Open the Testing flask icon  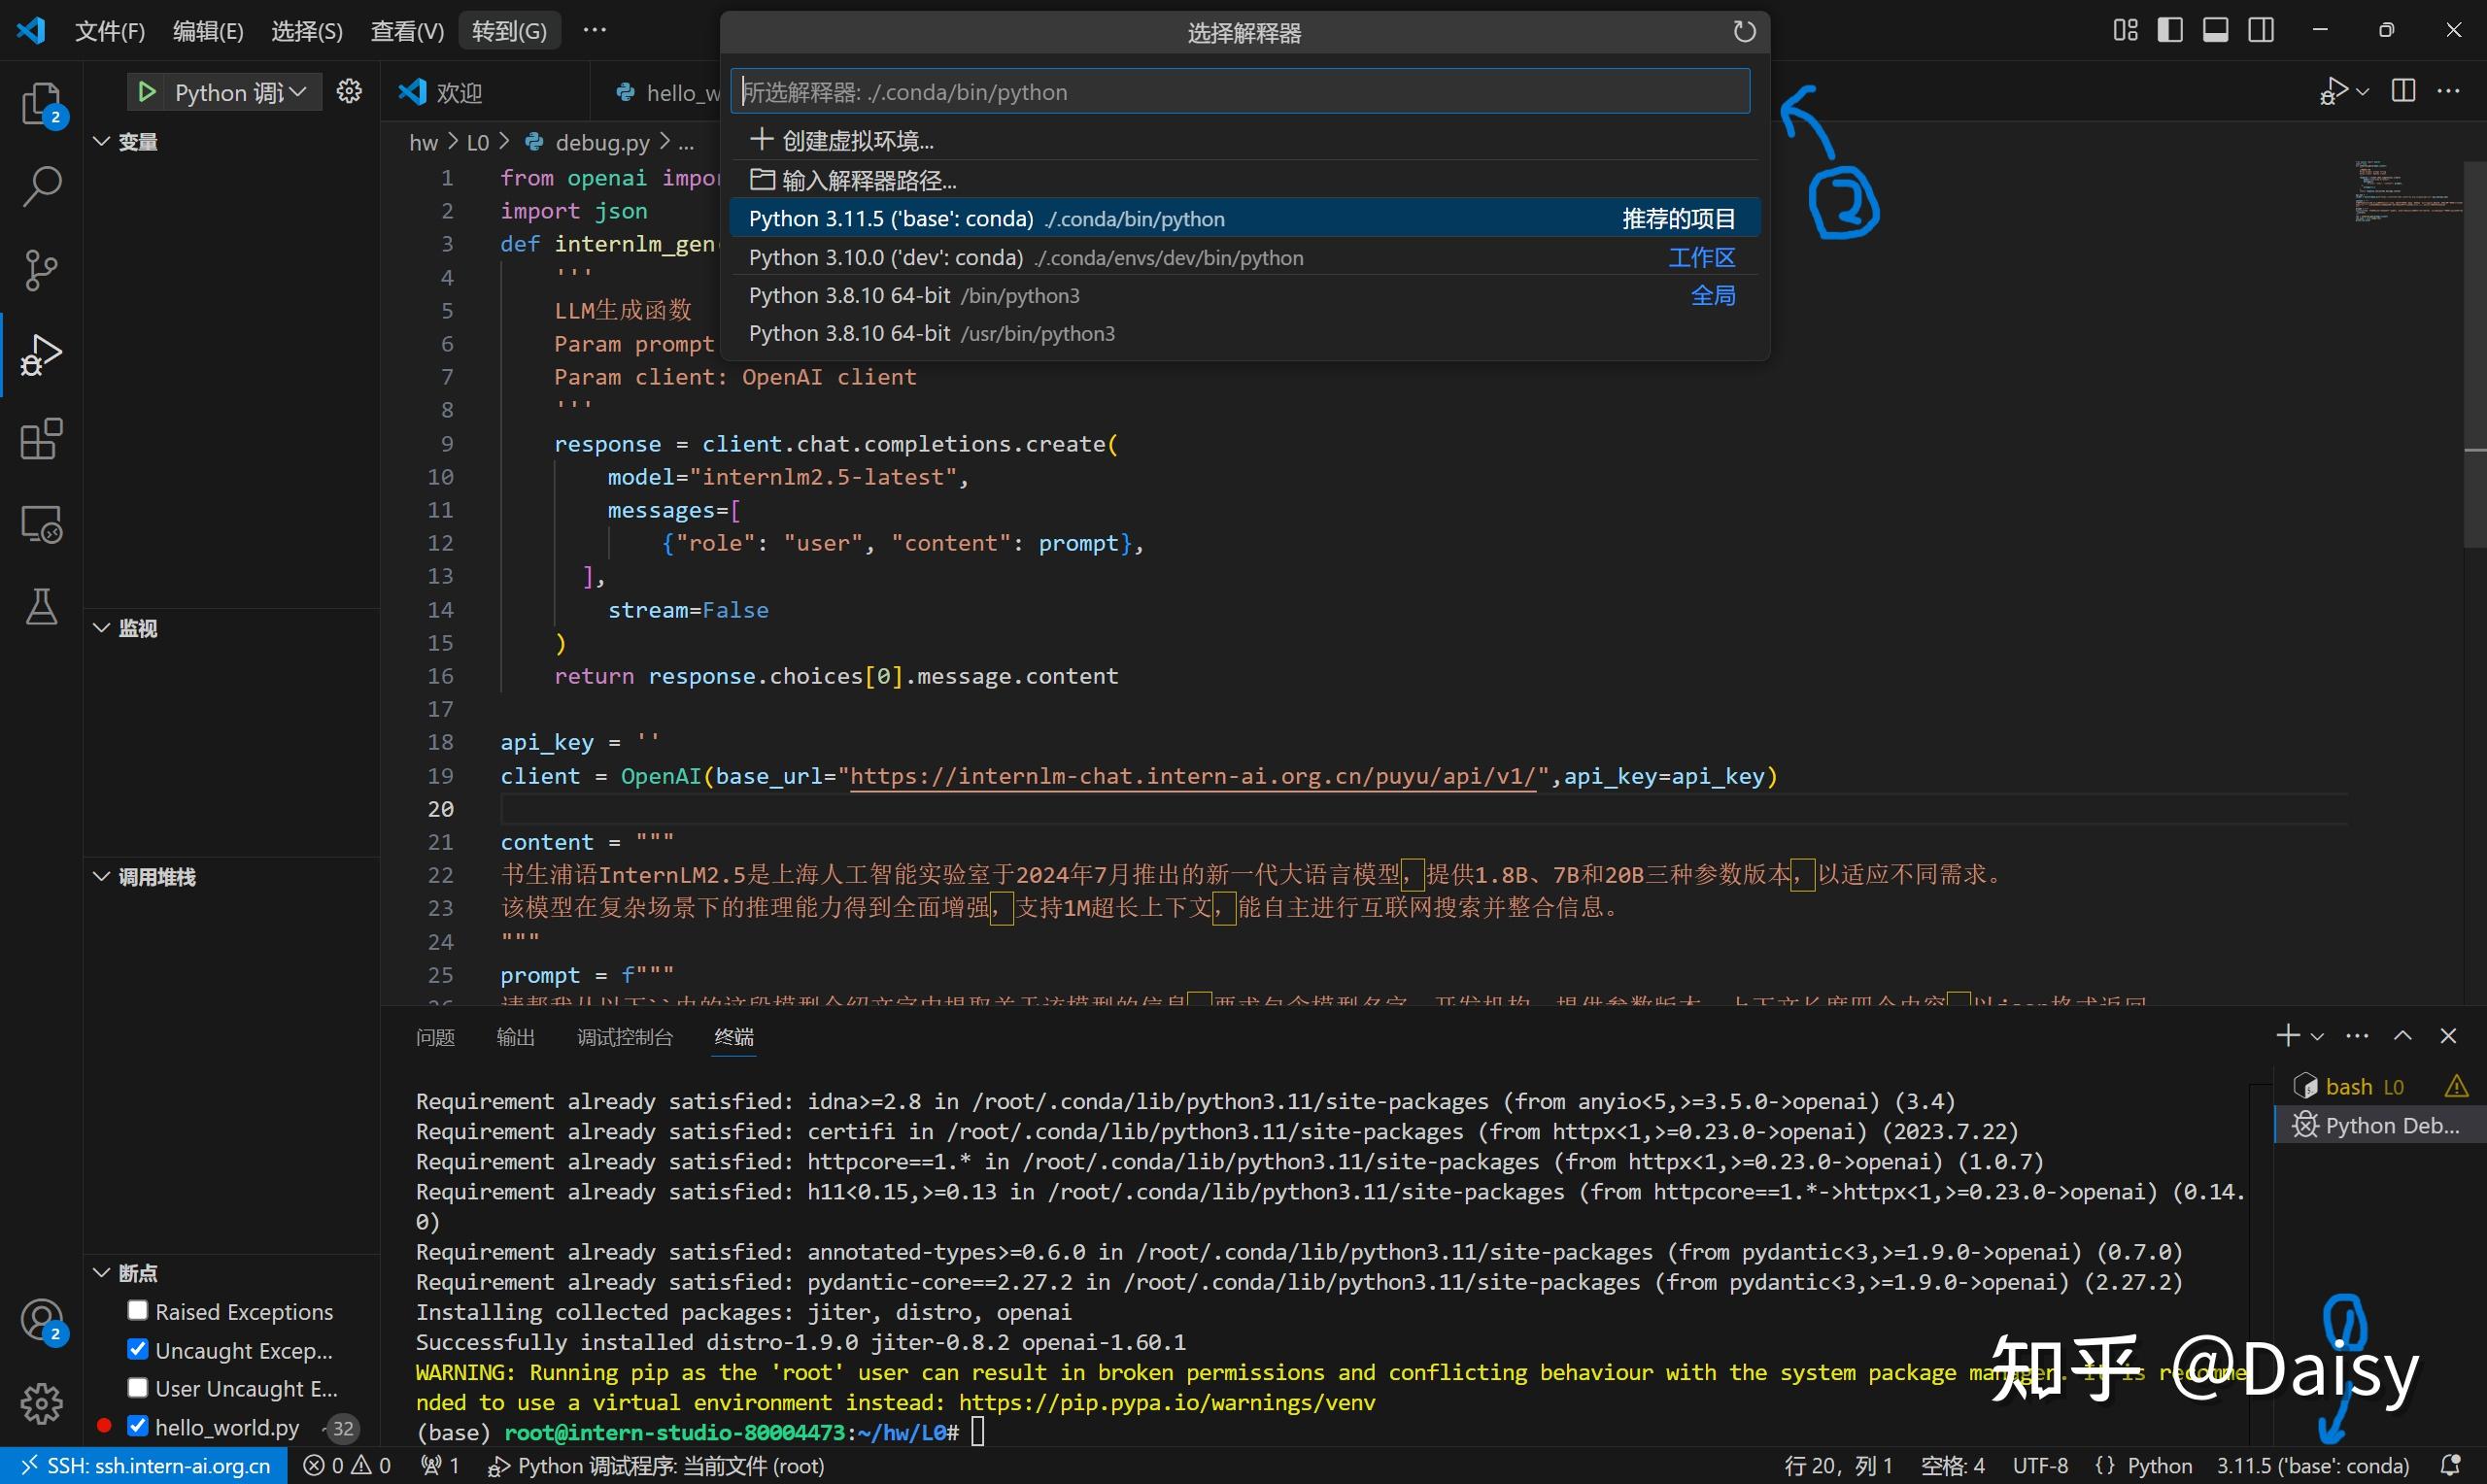41,607
